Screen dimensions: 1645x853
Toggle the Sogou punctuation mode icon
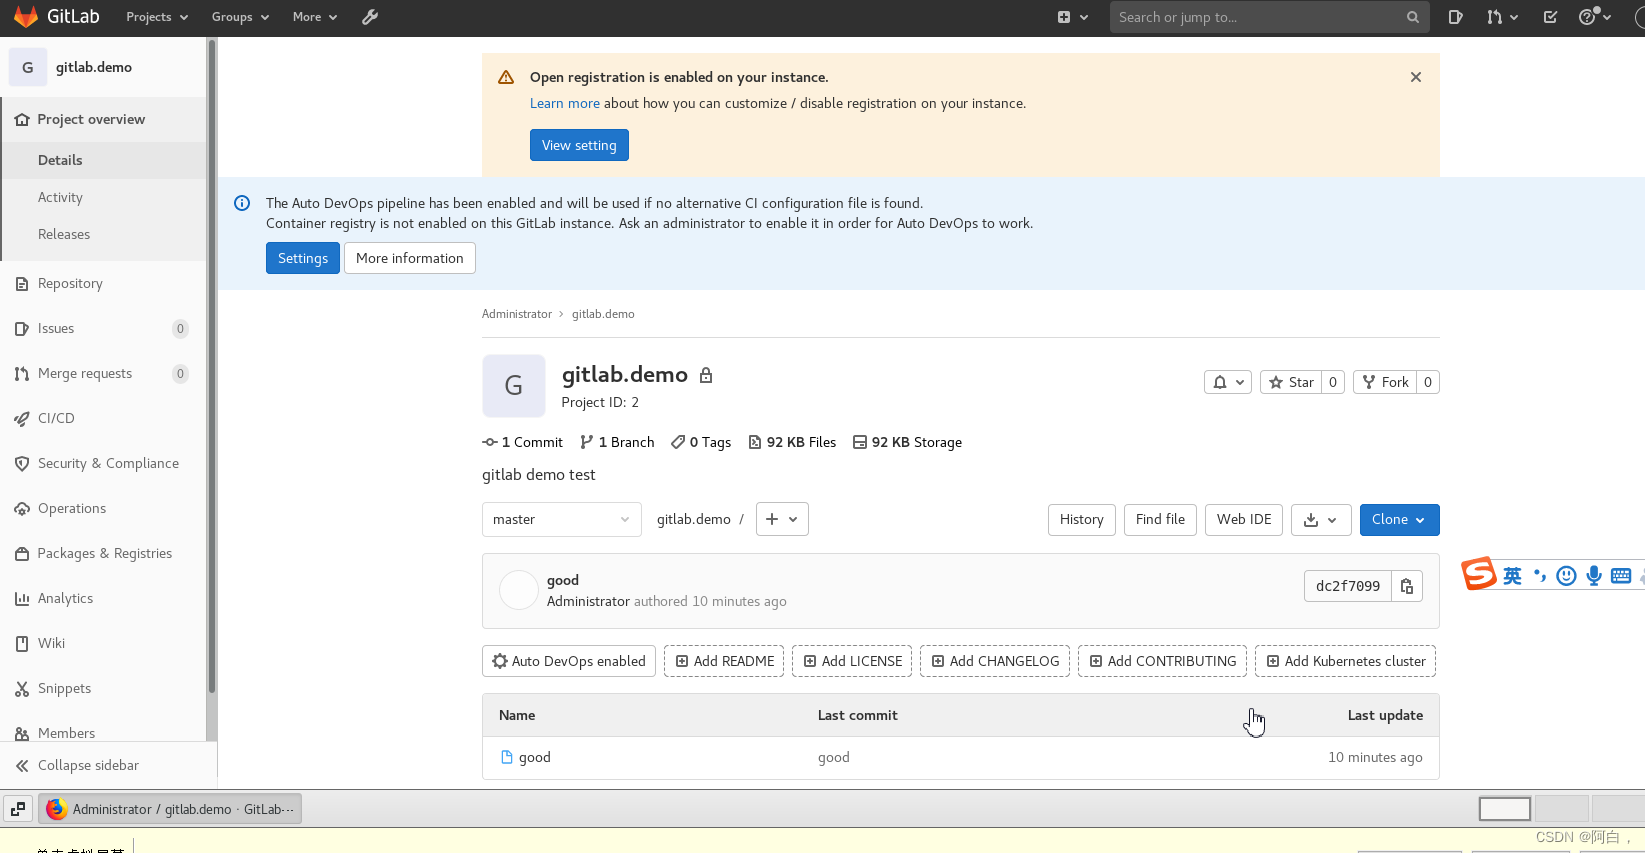(x=1540, y=575)
